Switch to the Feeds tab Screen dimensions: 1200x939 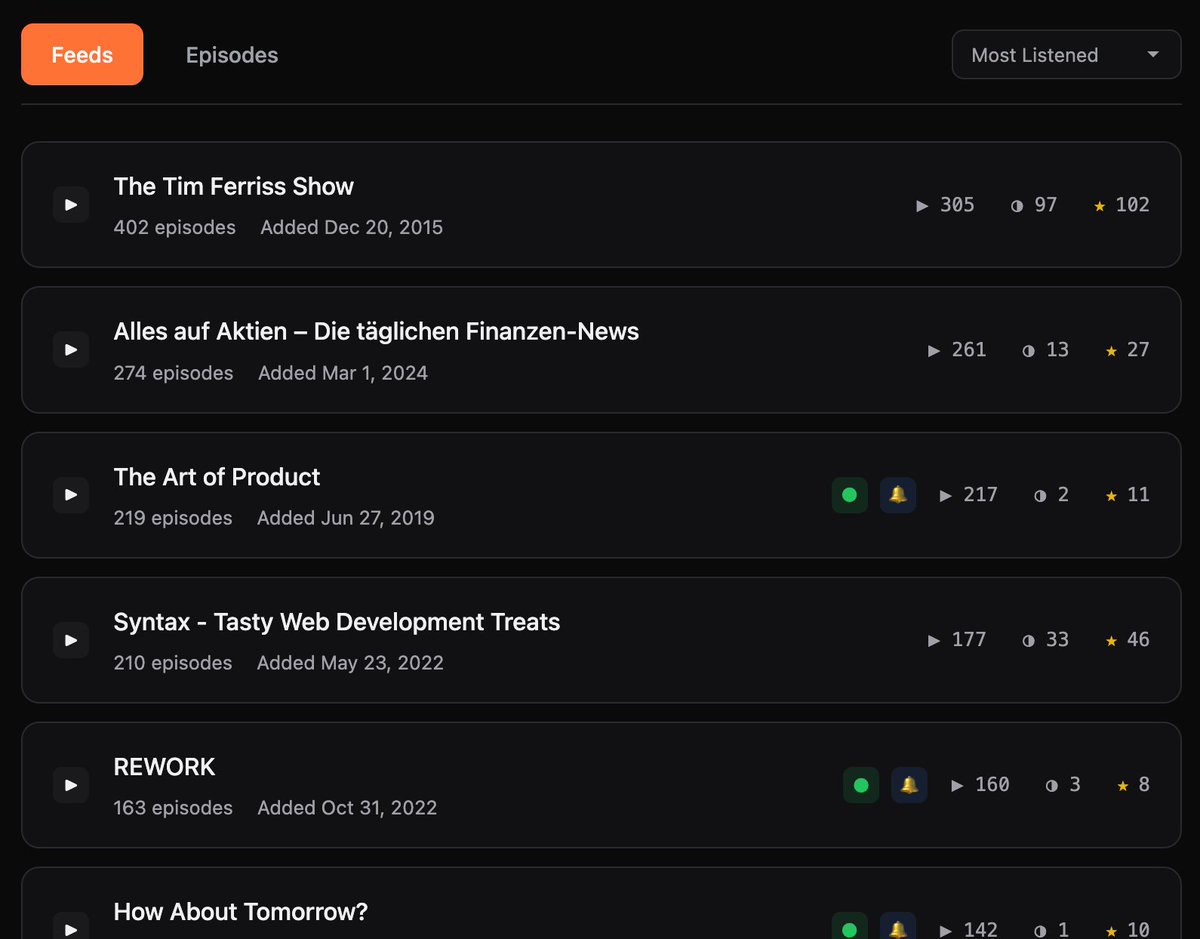82,55
